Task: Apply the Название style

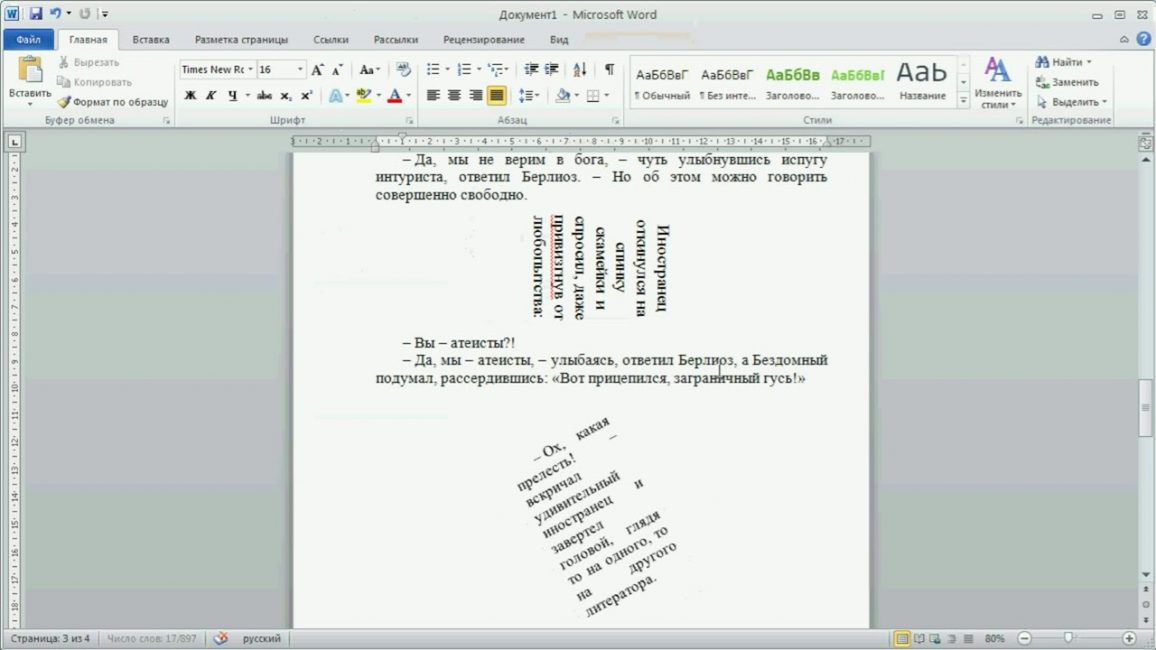Action: pos(922,83)
